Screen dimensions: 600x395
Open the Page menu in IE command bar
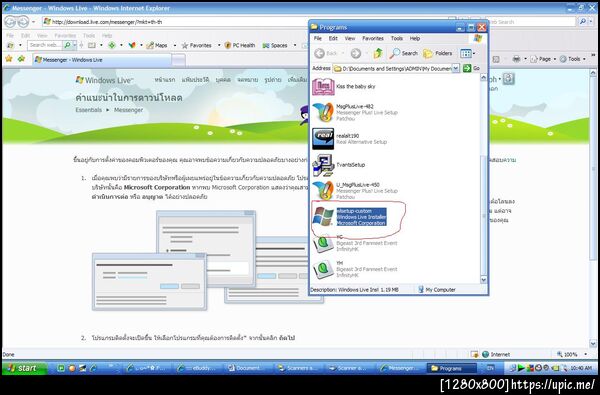[x=543, y=59]
